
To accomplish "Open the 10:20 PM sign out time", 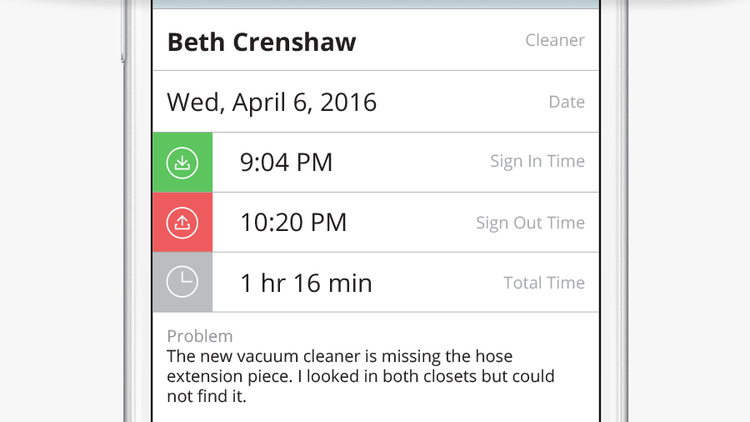I will [x=293, y=222].
